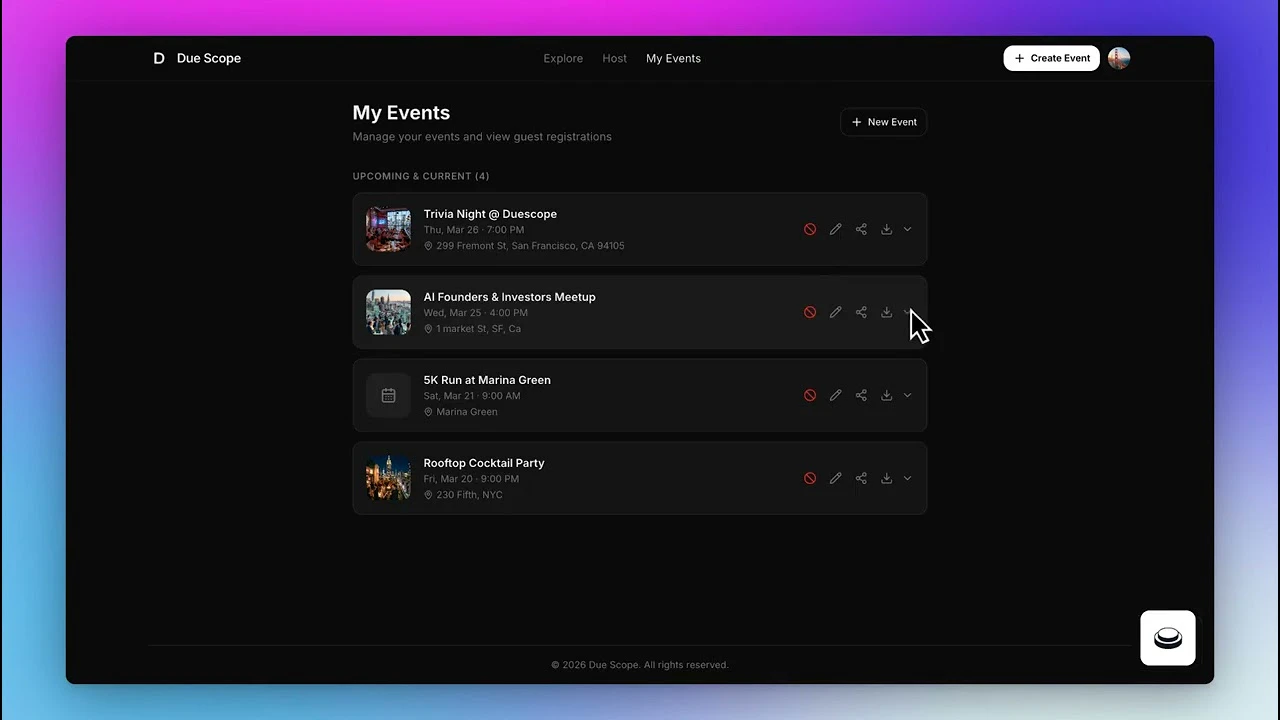The width and height of the screenshot is (1280, 720).
Task: Click the Create Event button
Action: 1051,58
